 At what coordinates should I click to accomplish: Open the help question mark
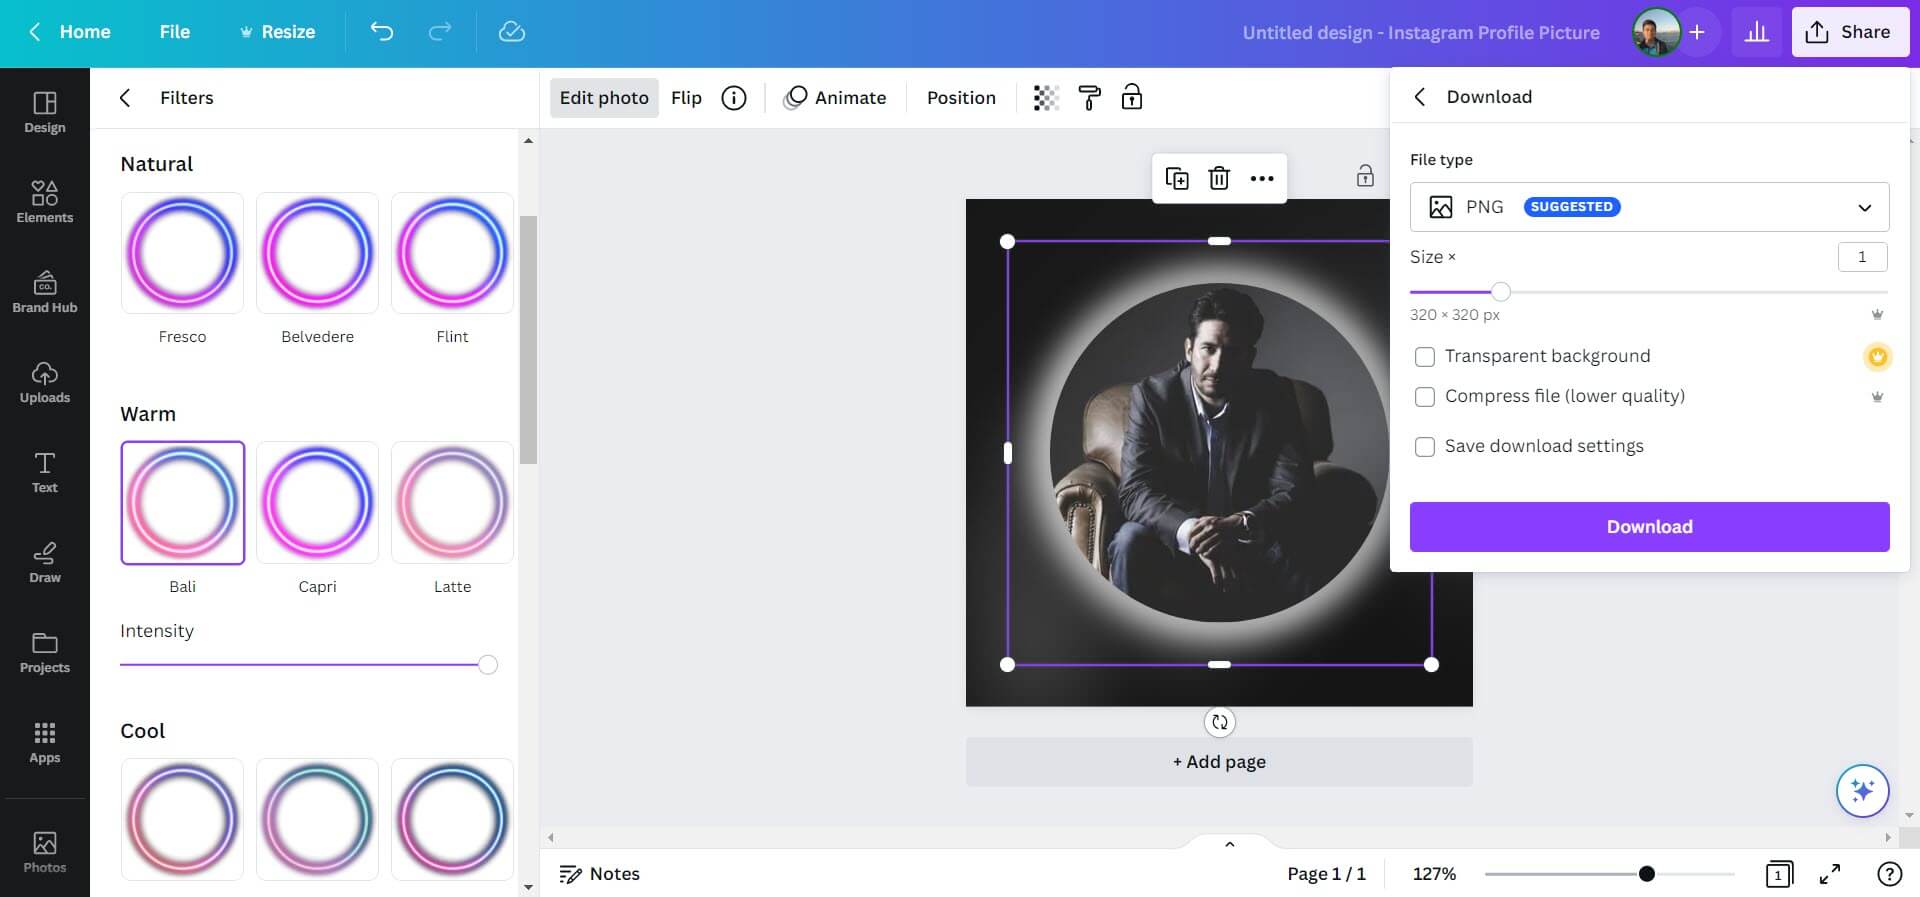point(1889,874)
